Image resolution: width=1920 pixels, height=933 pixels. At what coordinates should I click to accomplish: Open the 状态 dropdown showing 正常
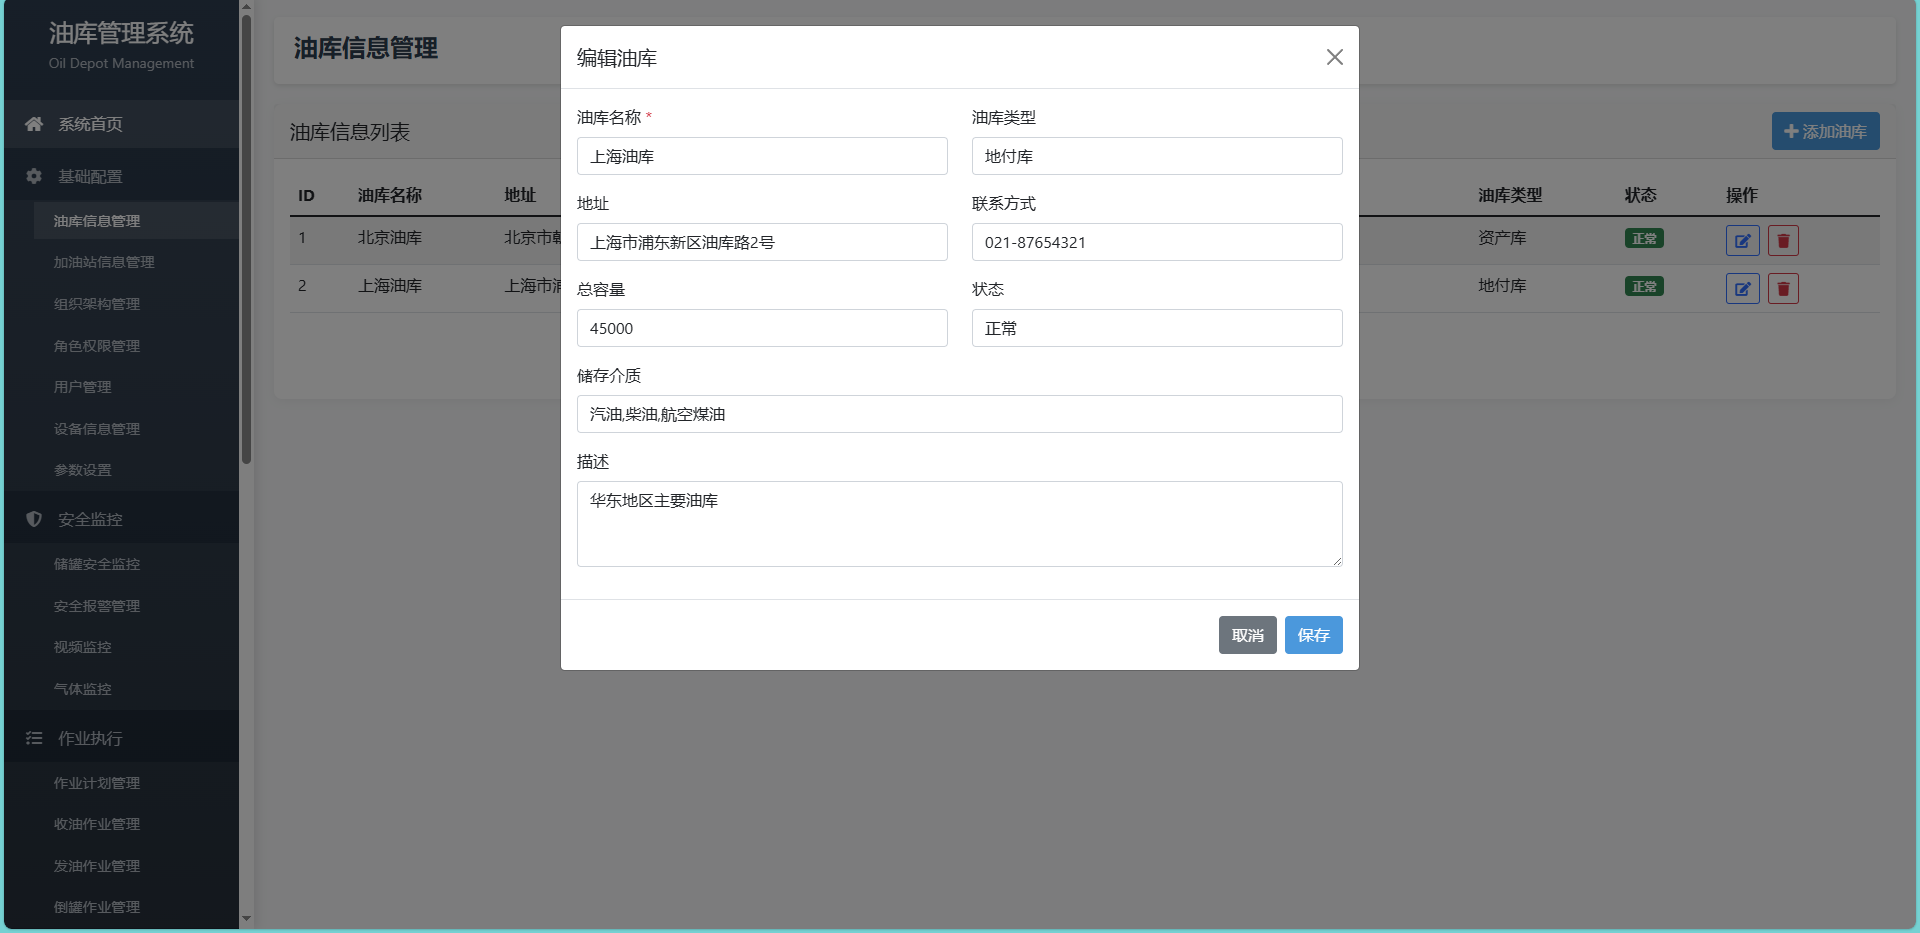[1156, 328]
